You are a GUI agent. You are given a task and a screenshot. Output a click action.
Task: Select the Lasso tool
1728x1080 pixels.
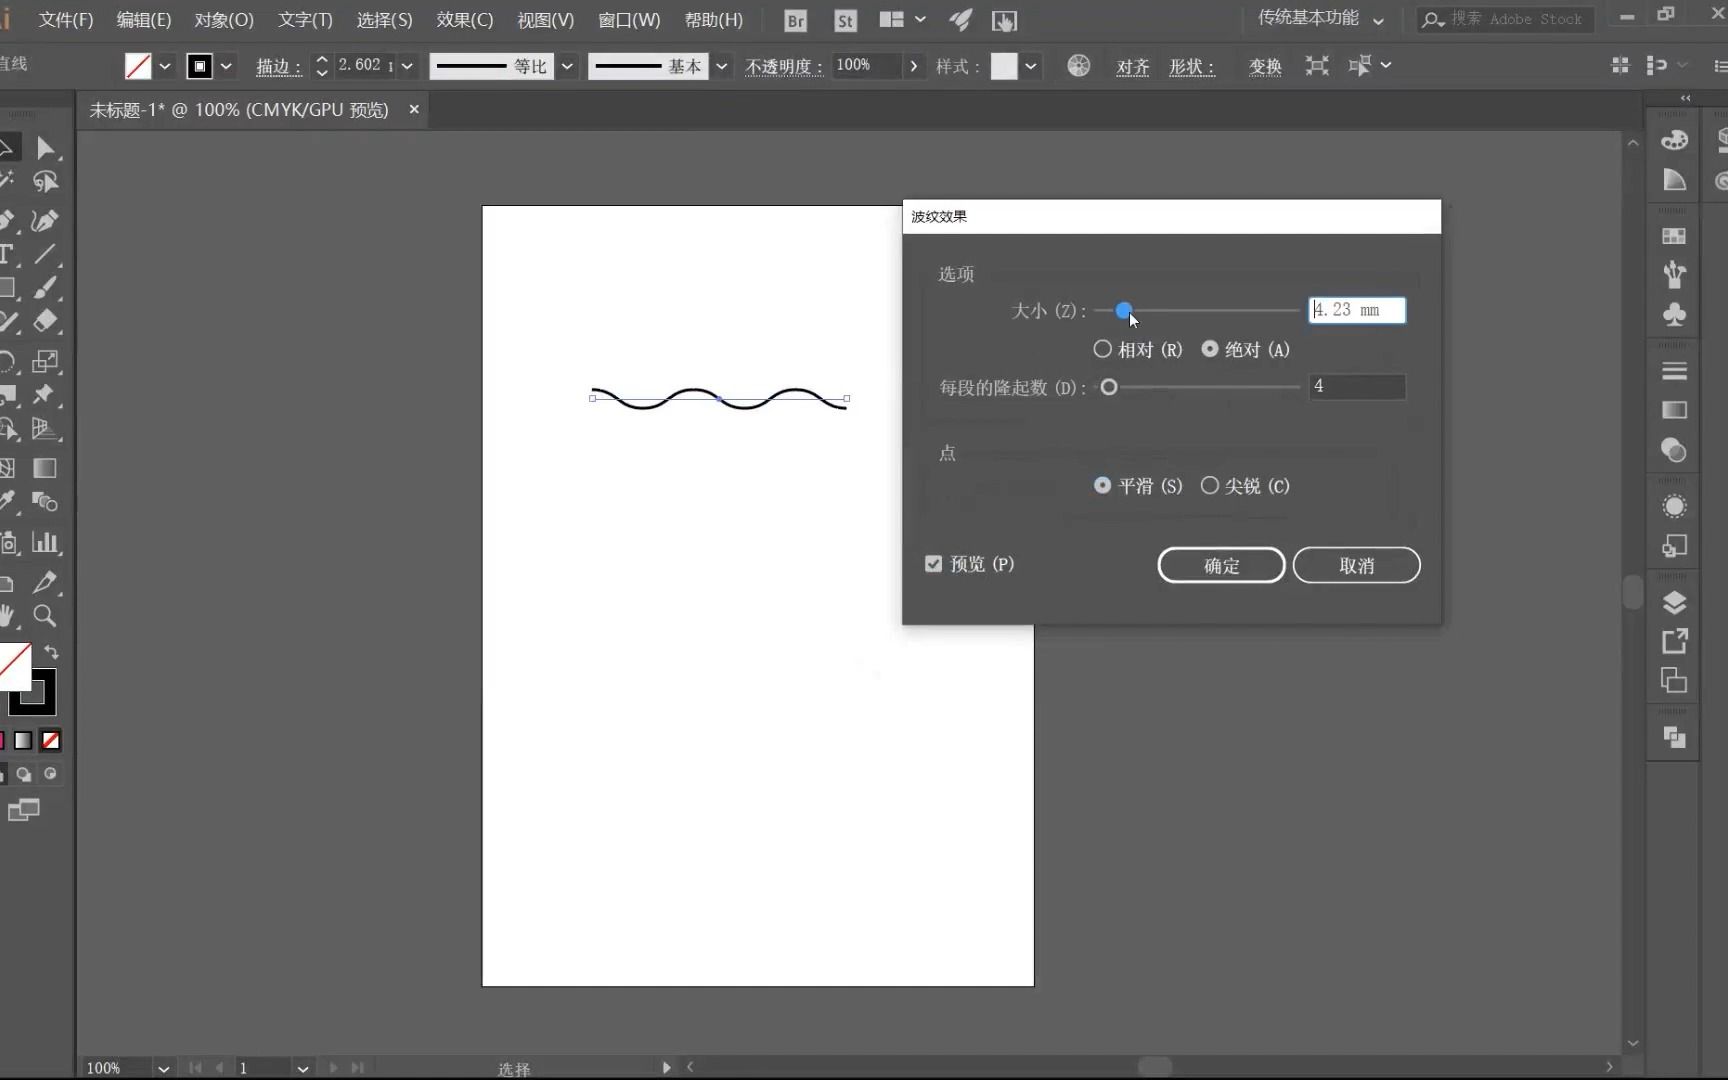45,182
